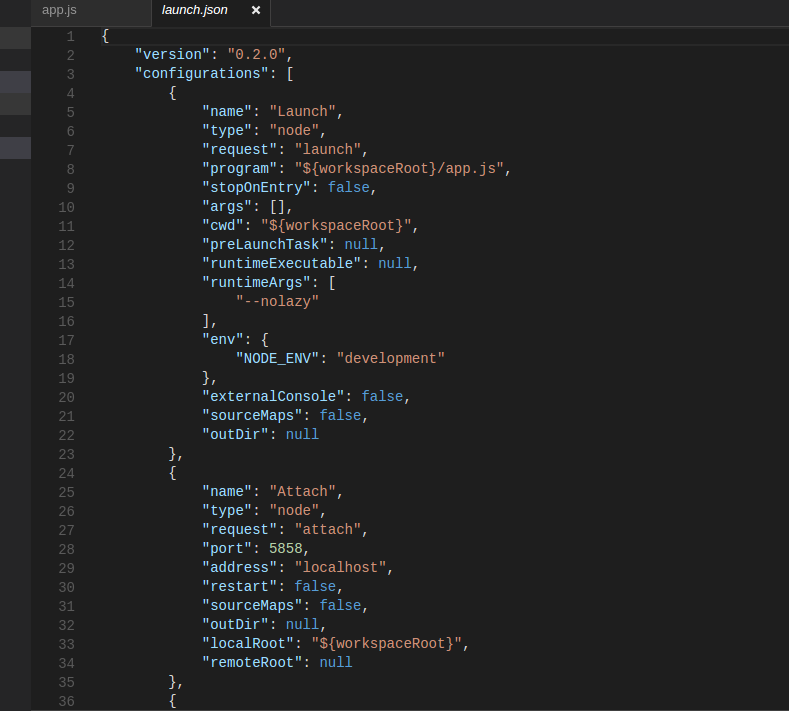Close the launch.json tab
Viewport: 789px width, 711px height.
click(256, 10)
